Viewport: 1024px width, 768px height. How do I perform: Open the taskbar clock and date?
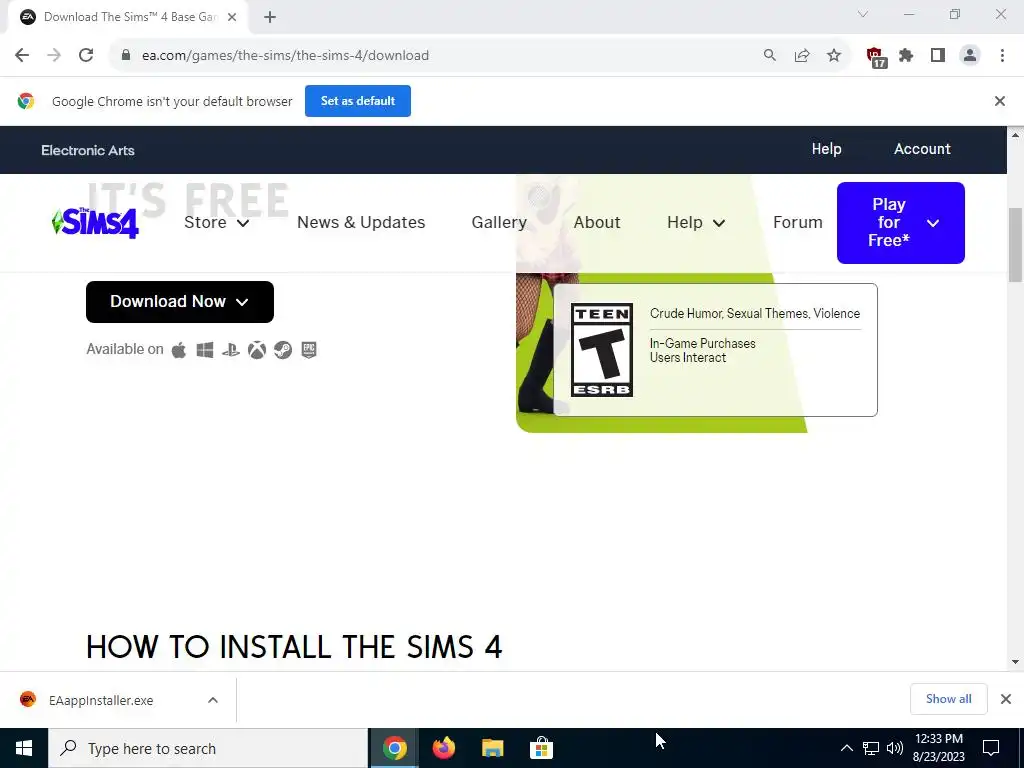tap(938, 748)
